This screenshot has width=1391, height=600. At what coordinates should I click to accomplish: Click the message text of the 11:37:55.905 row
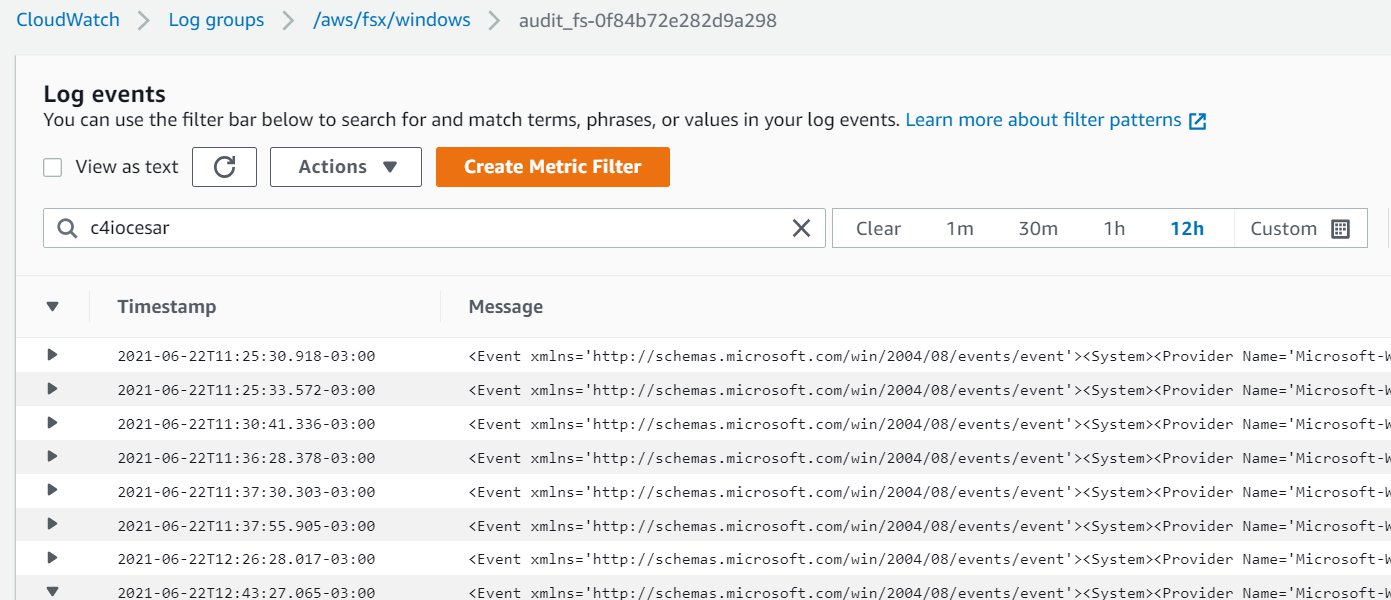930,526
